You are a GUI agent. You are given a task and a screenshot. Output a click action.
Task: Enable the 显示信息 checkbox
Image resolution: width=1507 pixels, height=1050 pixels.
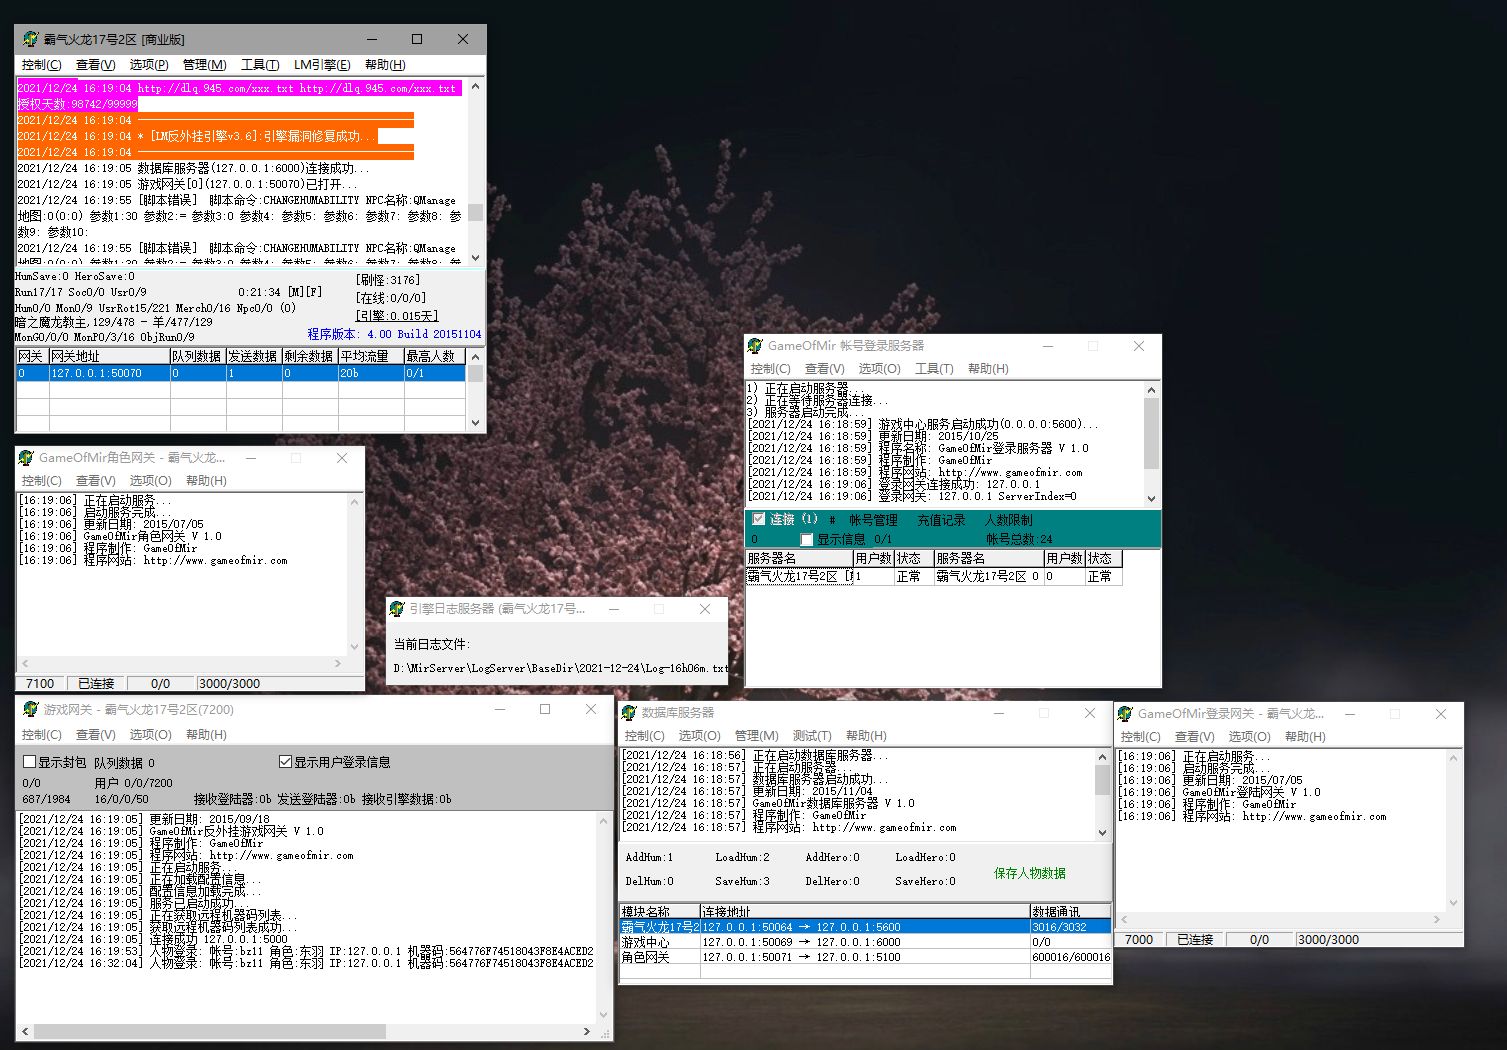tap(806, 539)
